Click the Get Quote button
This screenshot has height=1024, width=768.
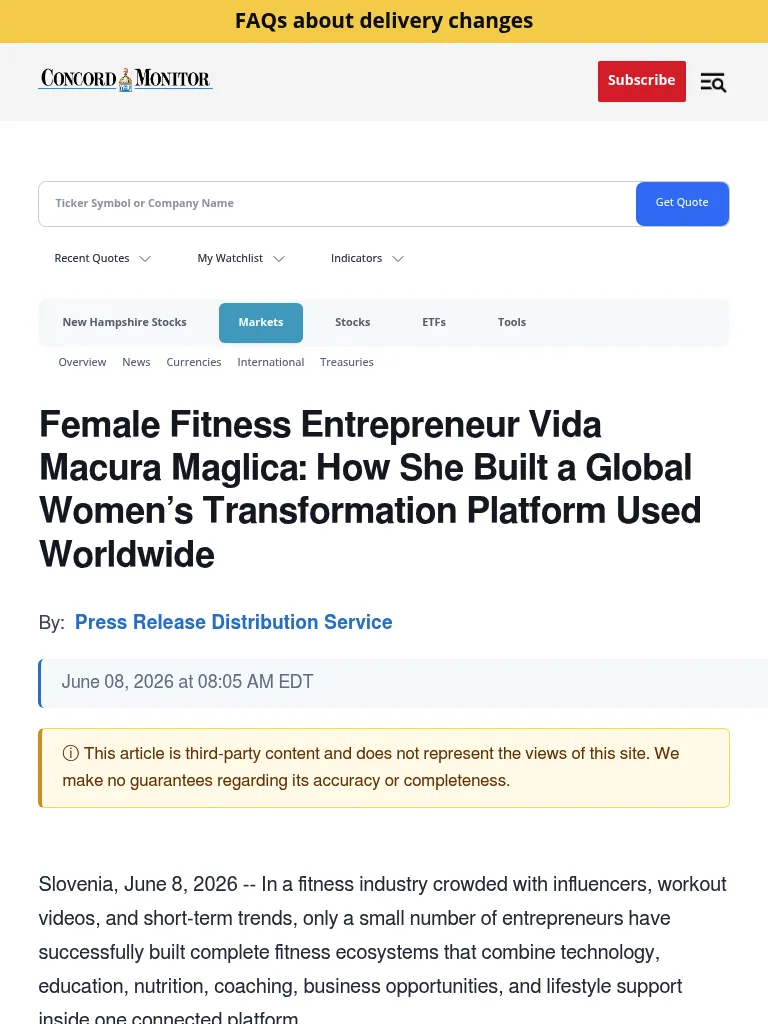click(682, 203)
